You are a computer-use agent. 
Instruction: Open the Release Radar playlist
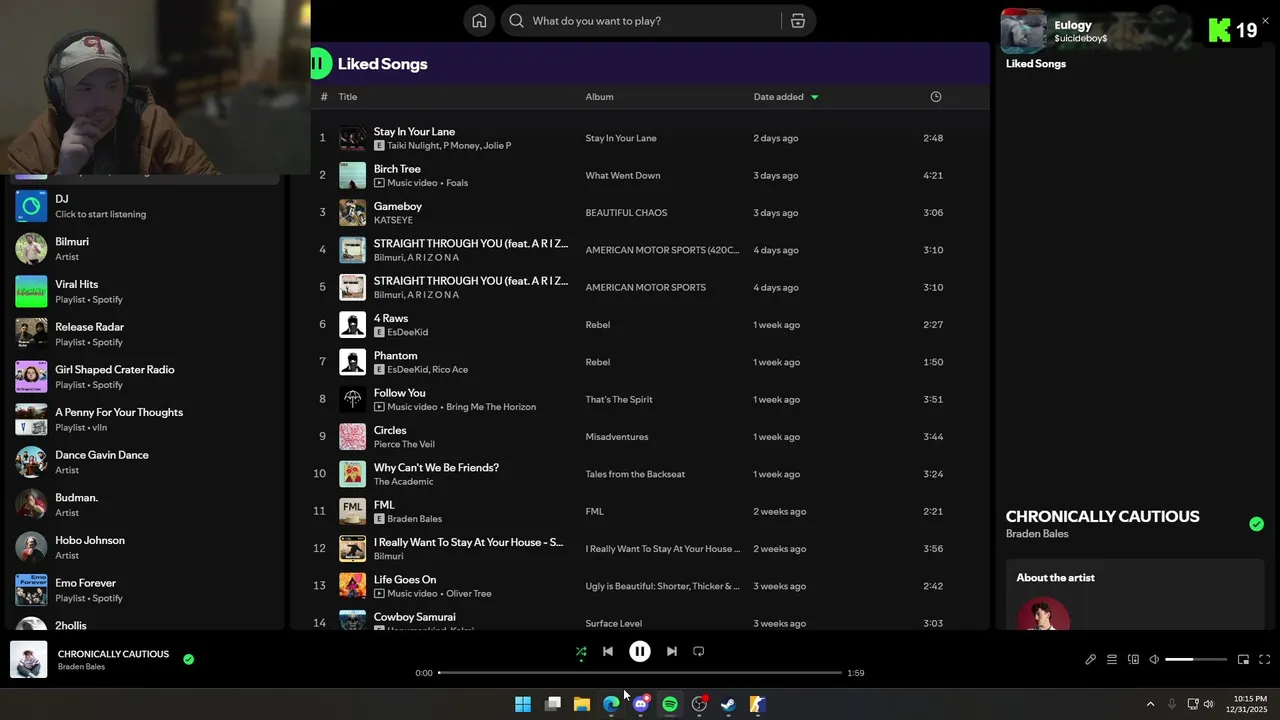[145, 334]
